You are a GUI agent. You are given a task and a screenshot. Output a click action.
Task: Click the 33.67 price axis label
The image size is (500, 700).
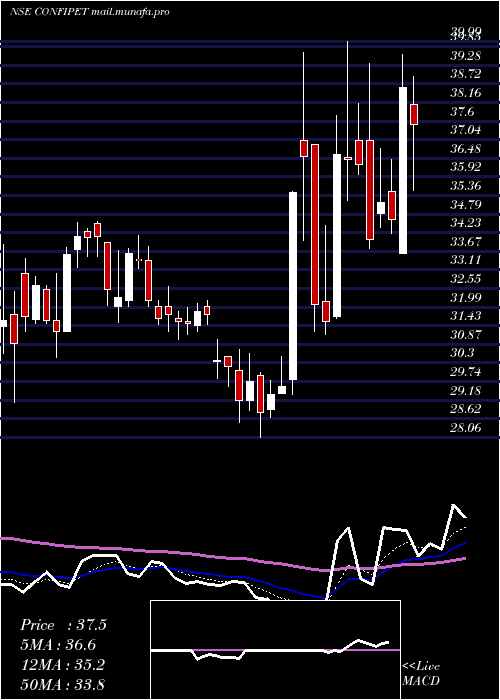pyautogui.click(x=466, y=242)
